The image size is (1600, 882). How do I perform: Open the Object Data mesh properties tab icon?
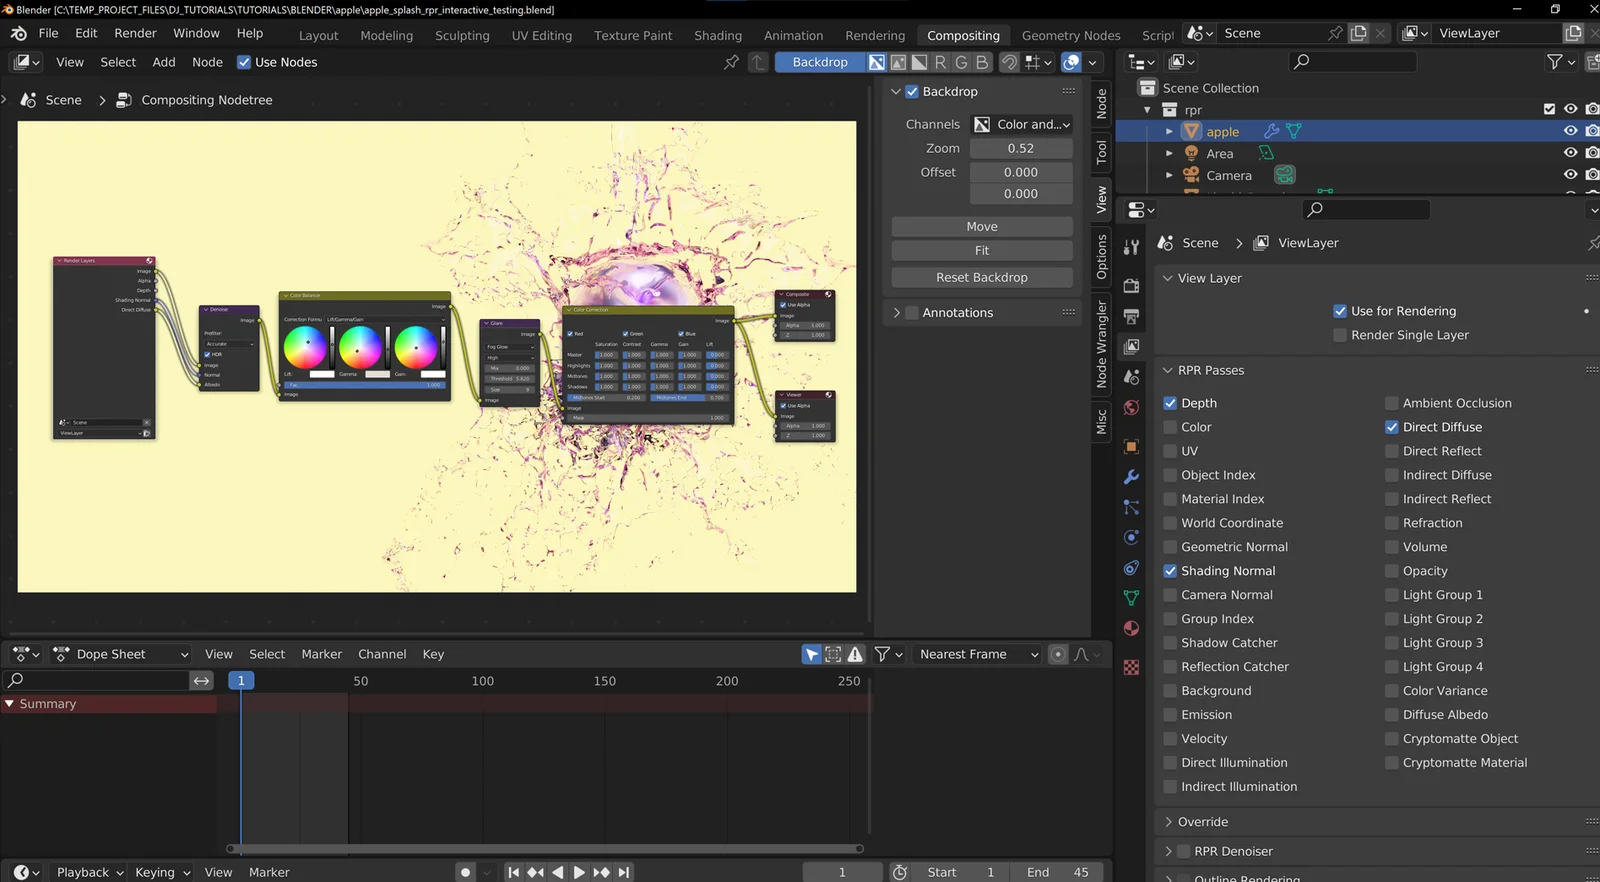(1131, 598)
